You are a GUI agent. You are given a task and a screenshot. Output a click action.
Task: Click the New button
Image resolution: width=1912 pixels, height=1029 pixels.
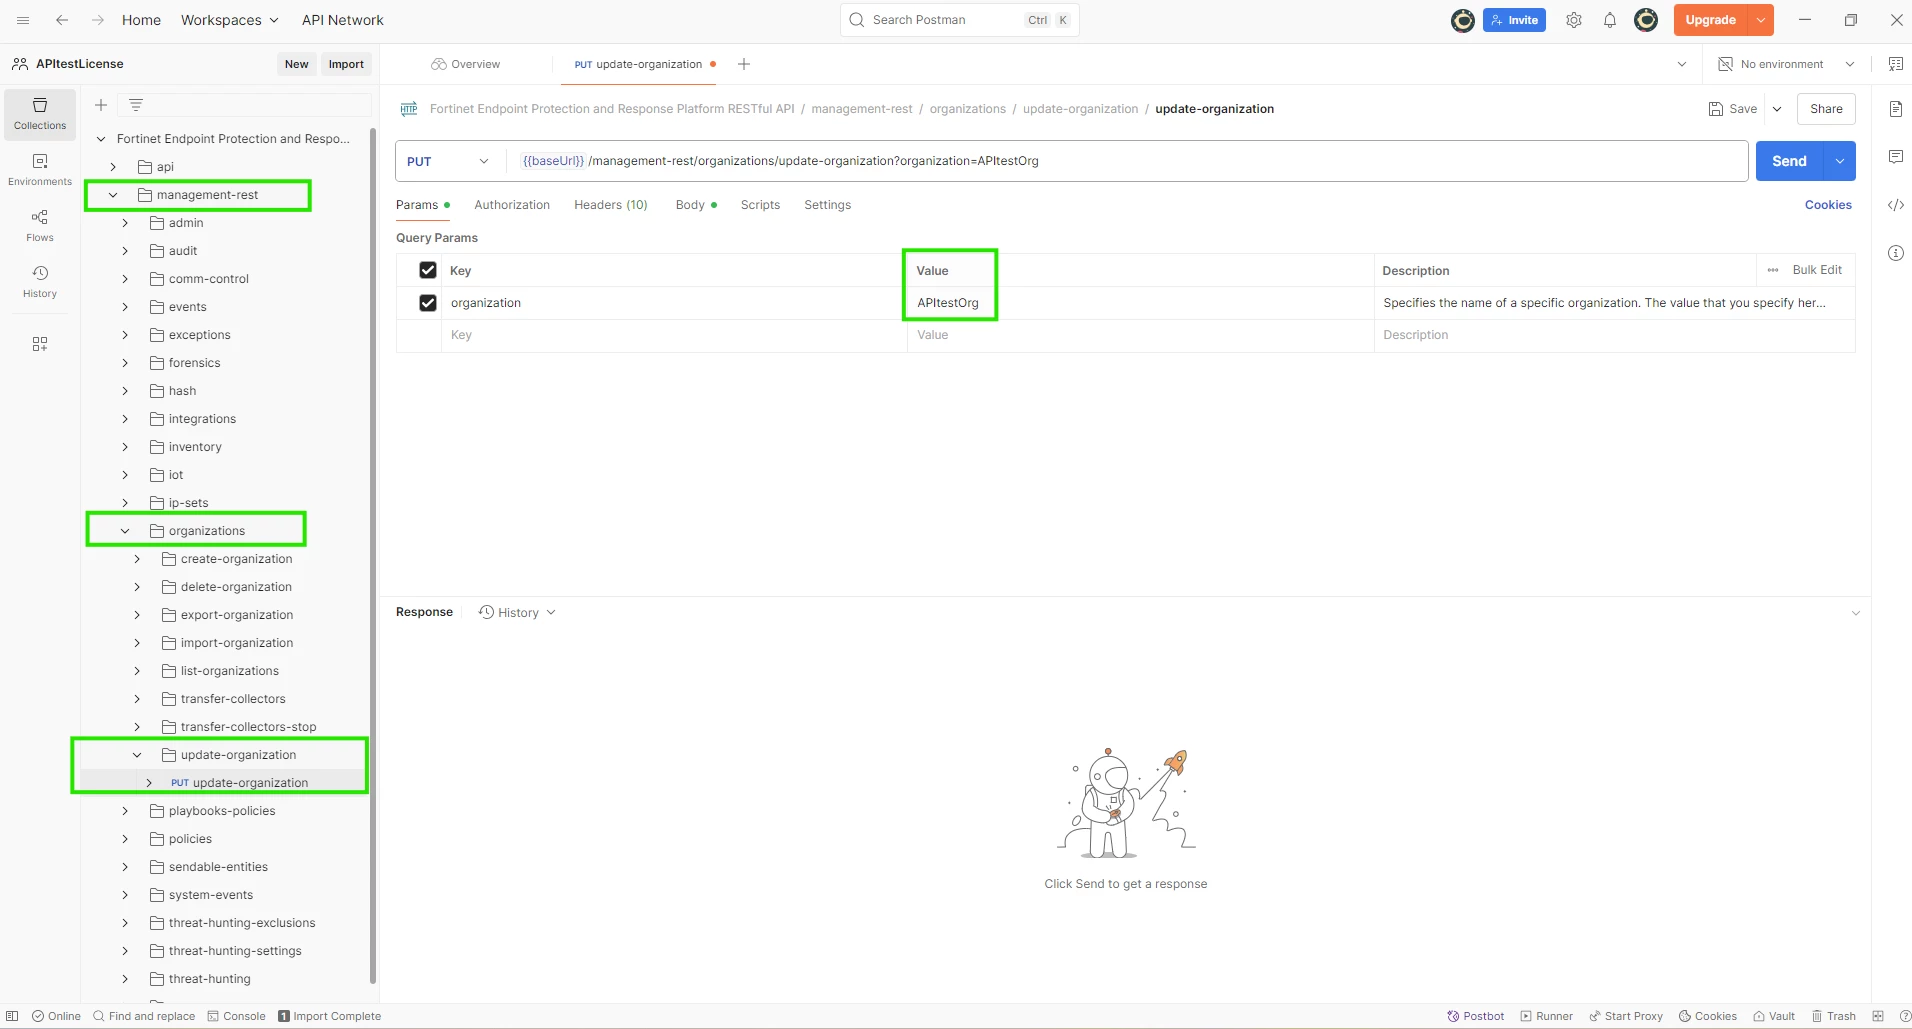[x=296, y=64]
